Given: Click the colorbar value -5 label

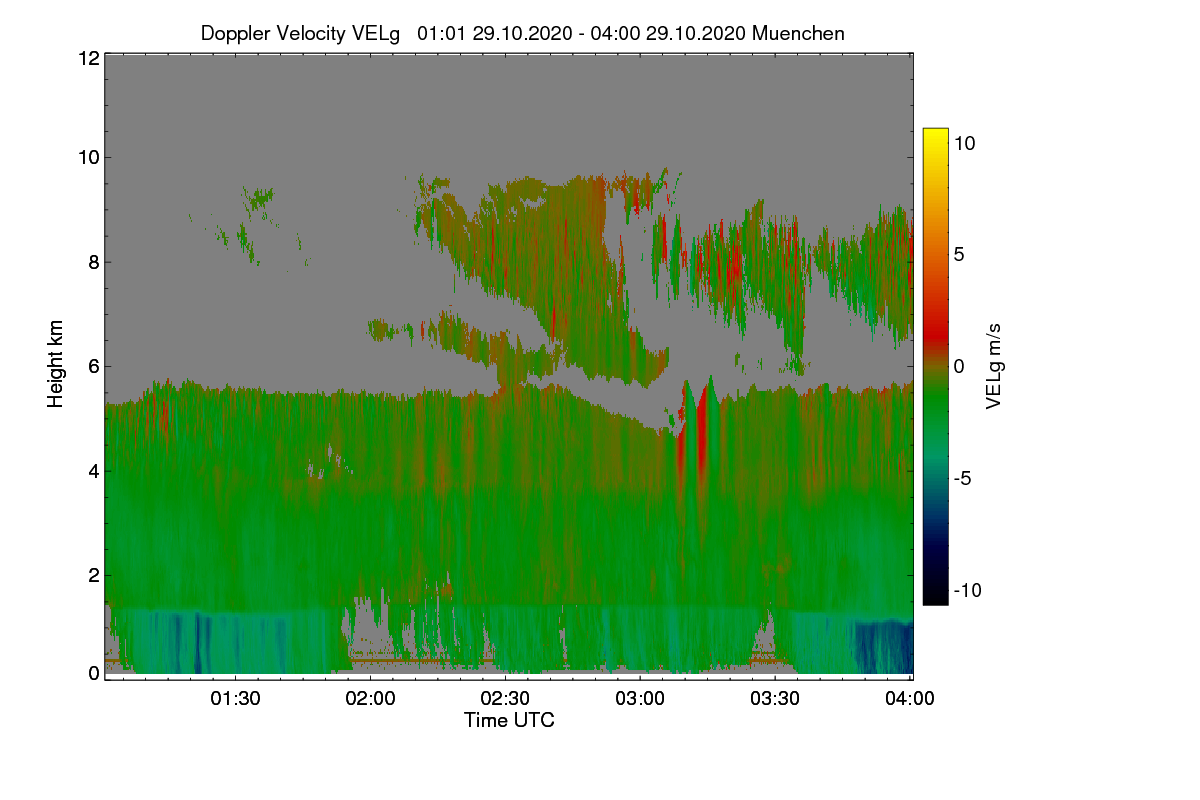Looking at the screenshot, I should point(961,478).
